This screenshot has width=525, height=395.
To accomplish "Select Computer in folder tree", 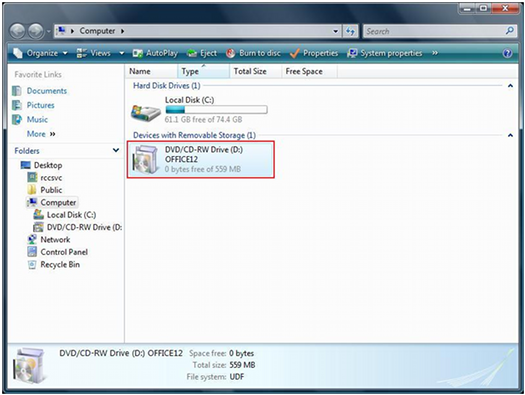I will [x=58, y=202].
